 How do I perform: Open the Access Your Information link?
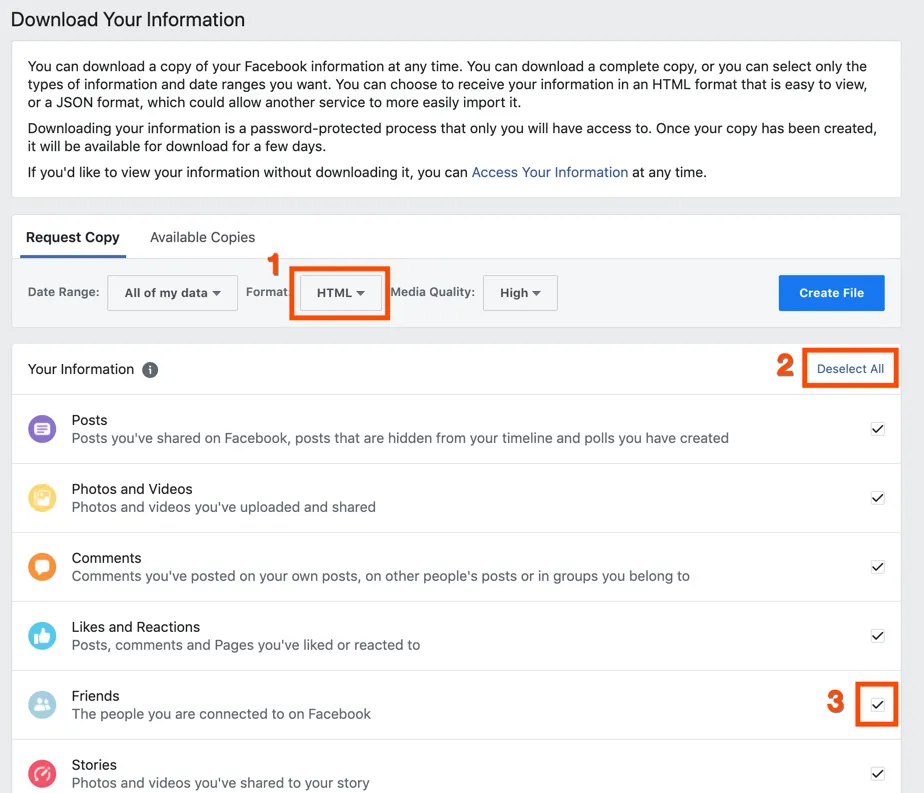click(549, 172)
